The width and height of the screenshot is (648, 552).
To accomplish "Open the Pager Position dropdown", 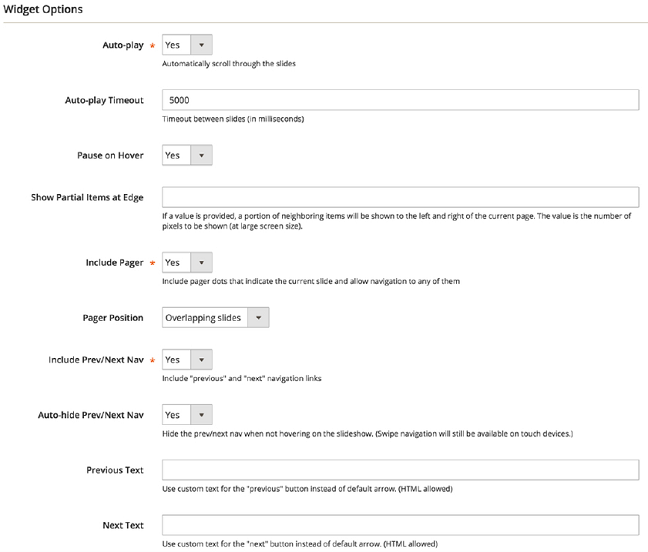I will pos(215,317).
